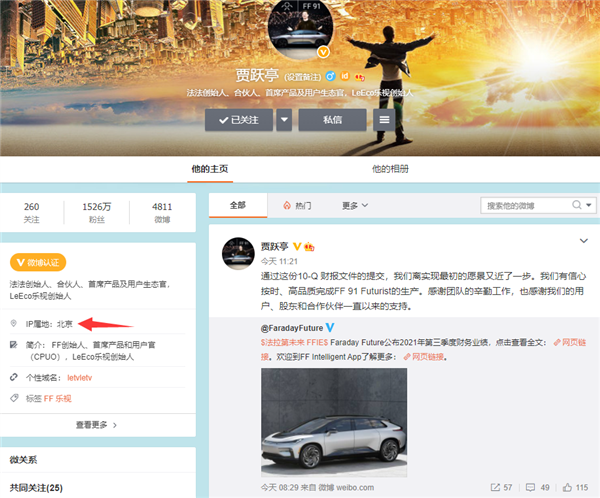Click the flame icon on 热门 tab

287,206
